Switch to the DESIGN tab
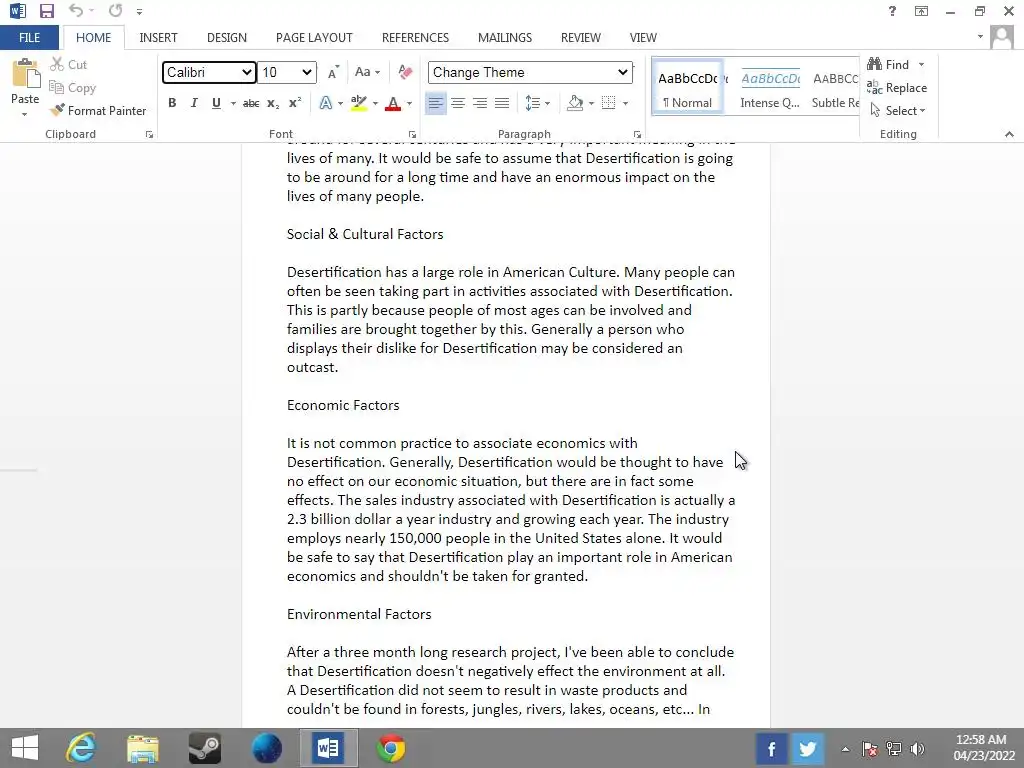 pos(227,38)
